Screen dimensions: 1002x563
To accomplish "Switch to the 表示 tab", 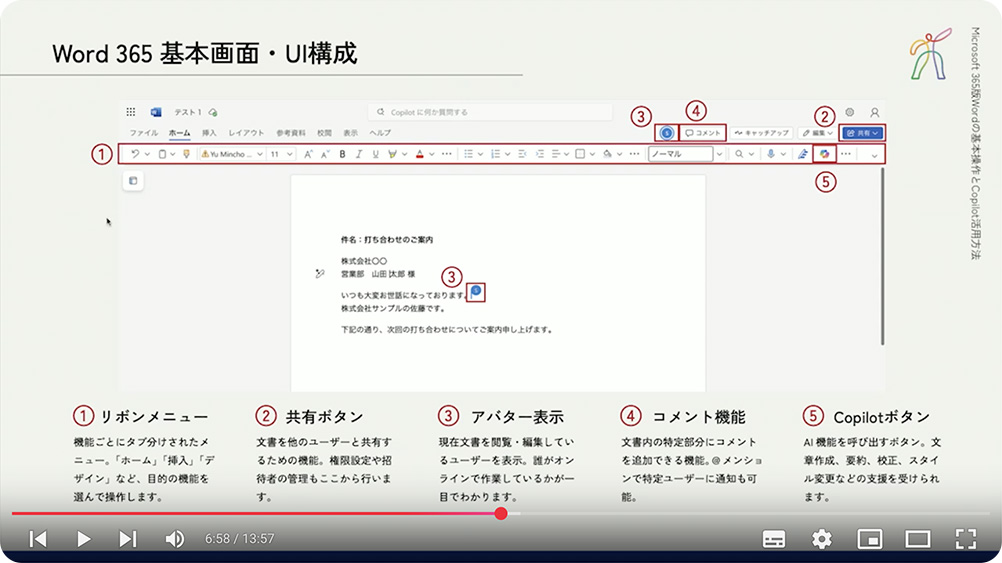I will point(350,133).
